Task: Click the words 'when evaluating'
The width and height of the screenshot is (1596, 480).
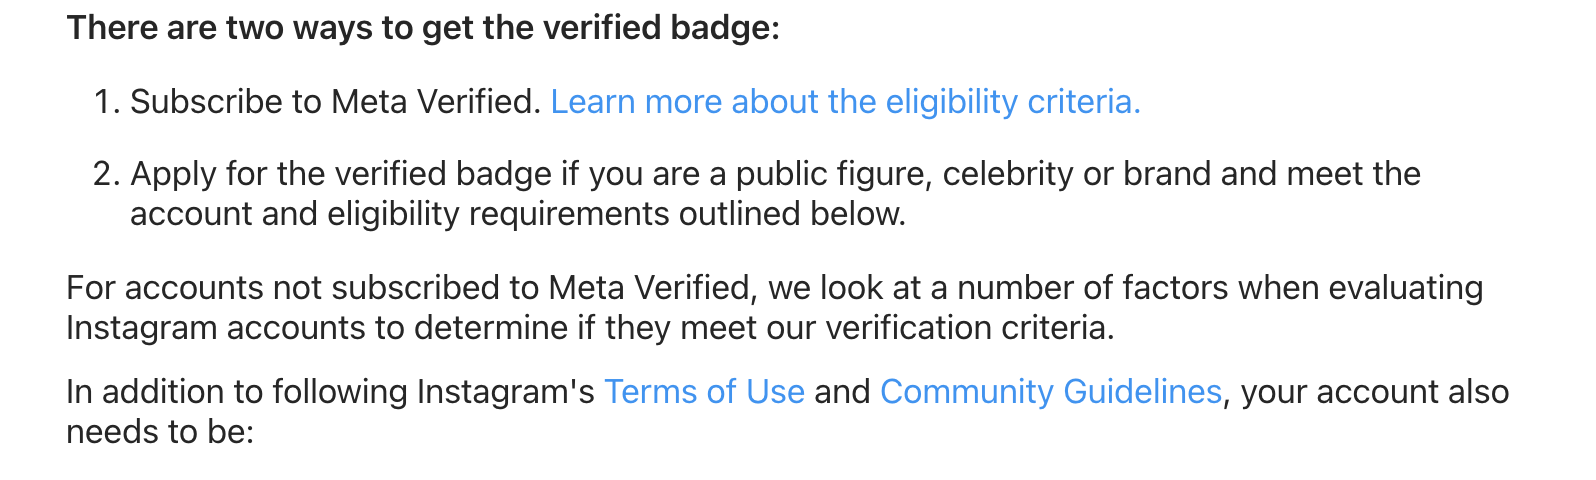Action: tap(1361, 288)
